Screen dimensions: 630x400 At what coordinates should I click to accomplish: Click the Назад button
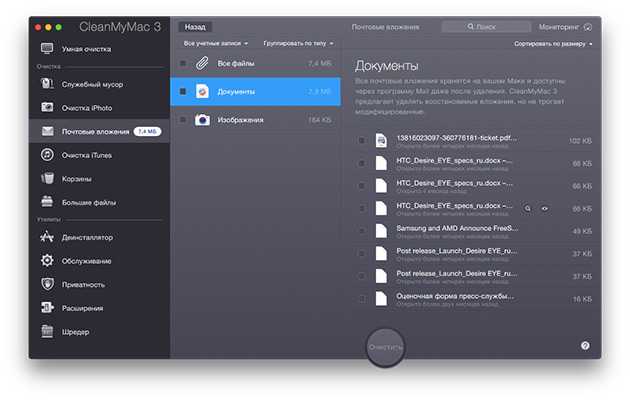coord(195,27)
